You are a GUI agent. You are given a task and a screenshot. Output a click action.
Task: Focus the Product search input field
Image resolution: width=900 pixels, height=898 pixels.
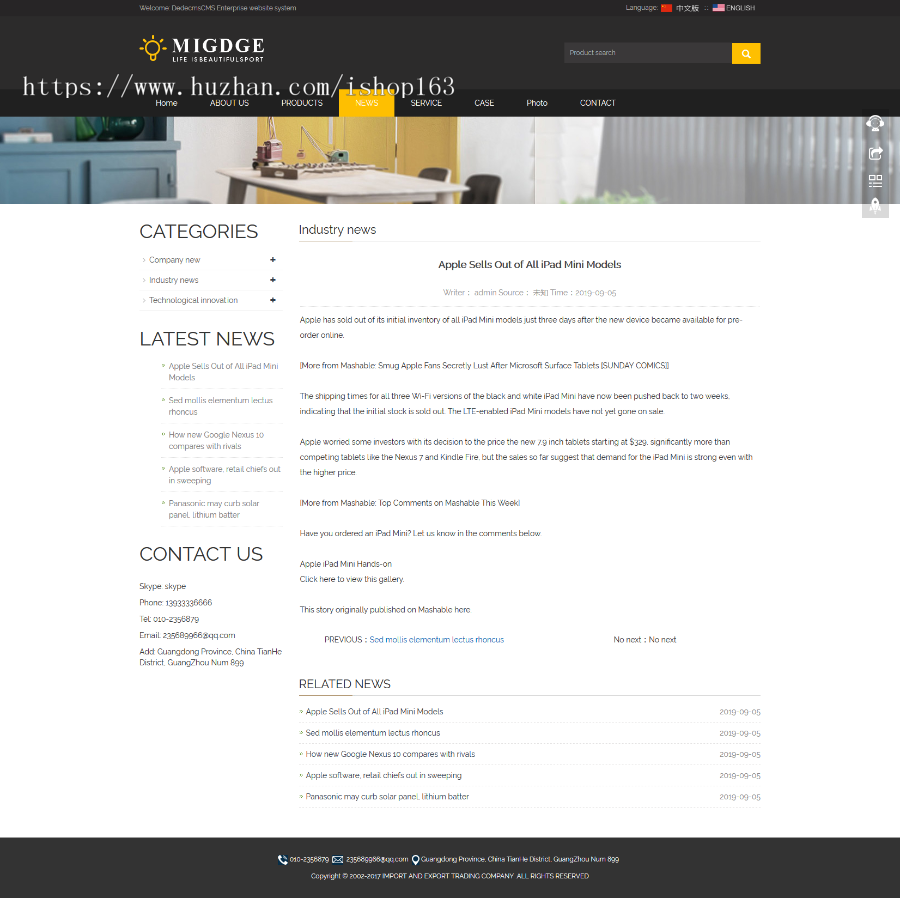[647, 53]
